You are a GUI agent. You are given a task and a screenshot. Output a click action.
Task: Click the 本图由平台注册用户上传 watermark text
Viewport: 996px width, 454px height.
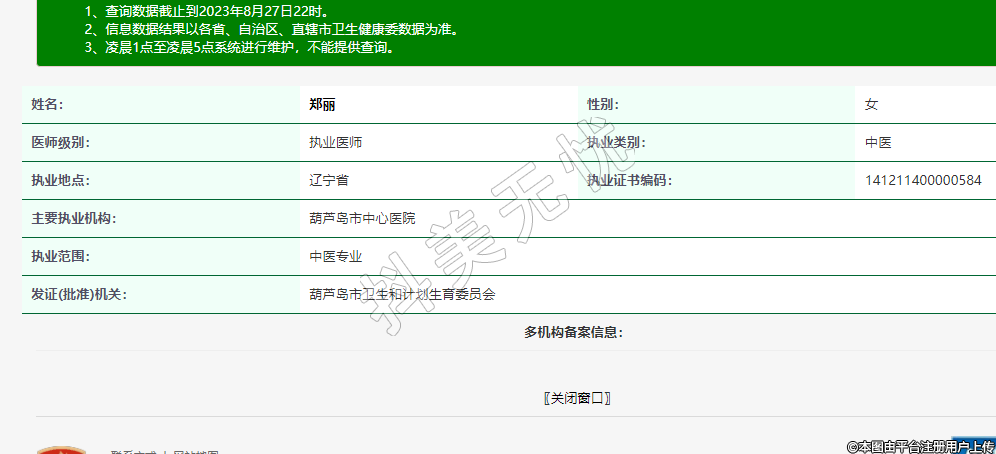point(920,446)
